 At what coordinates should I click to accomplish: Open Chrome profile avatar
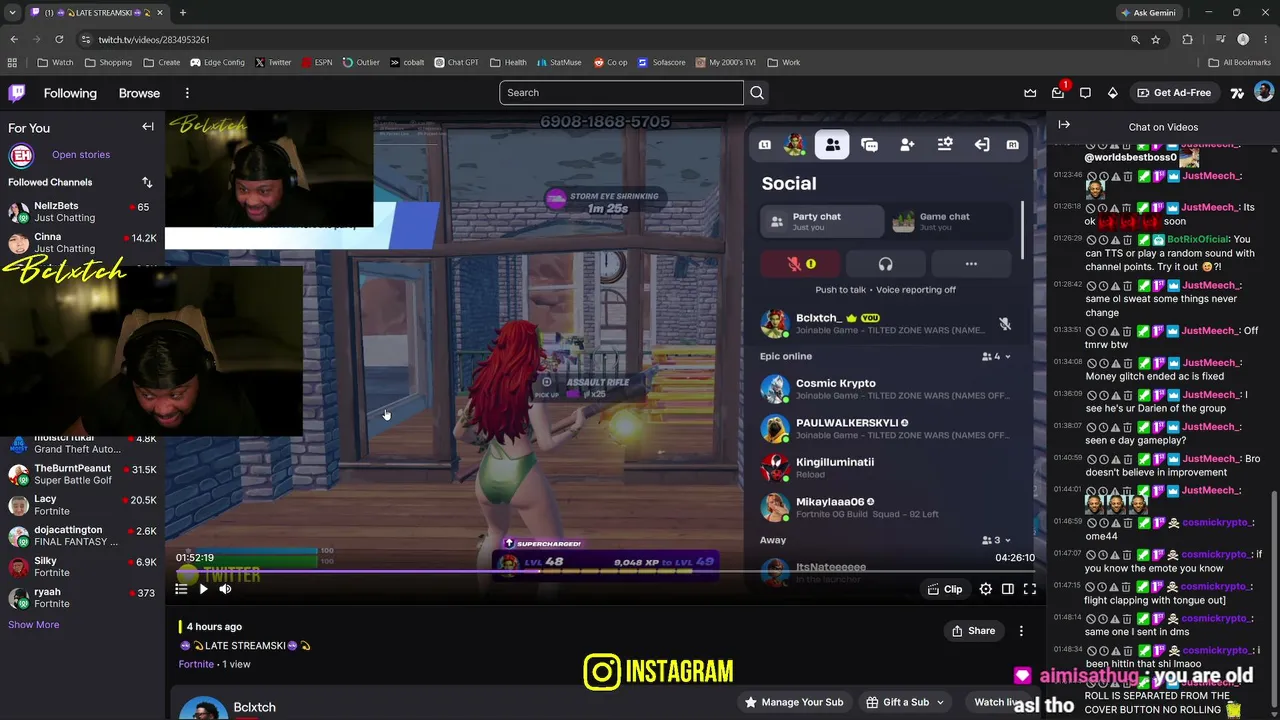coord(1243,39)
